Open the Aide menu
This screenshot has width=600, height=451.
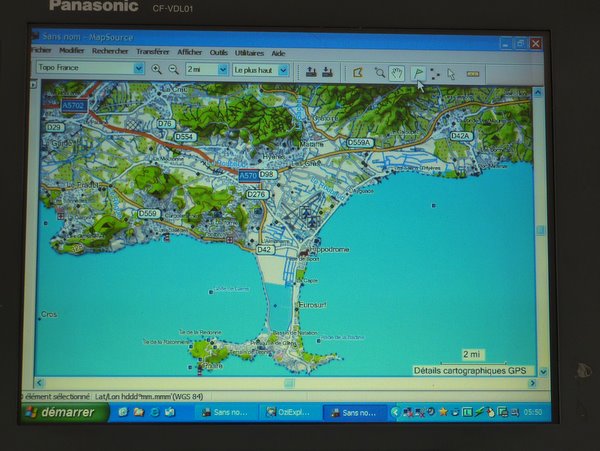pyautogui.click(x=278, y=53)
